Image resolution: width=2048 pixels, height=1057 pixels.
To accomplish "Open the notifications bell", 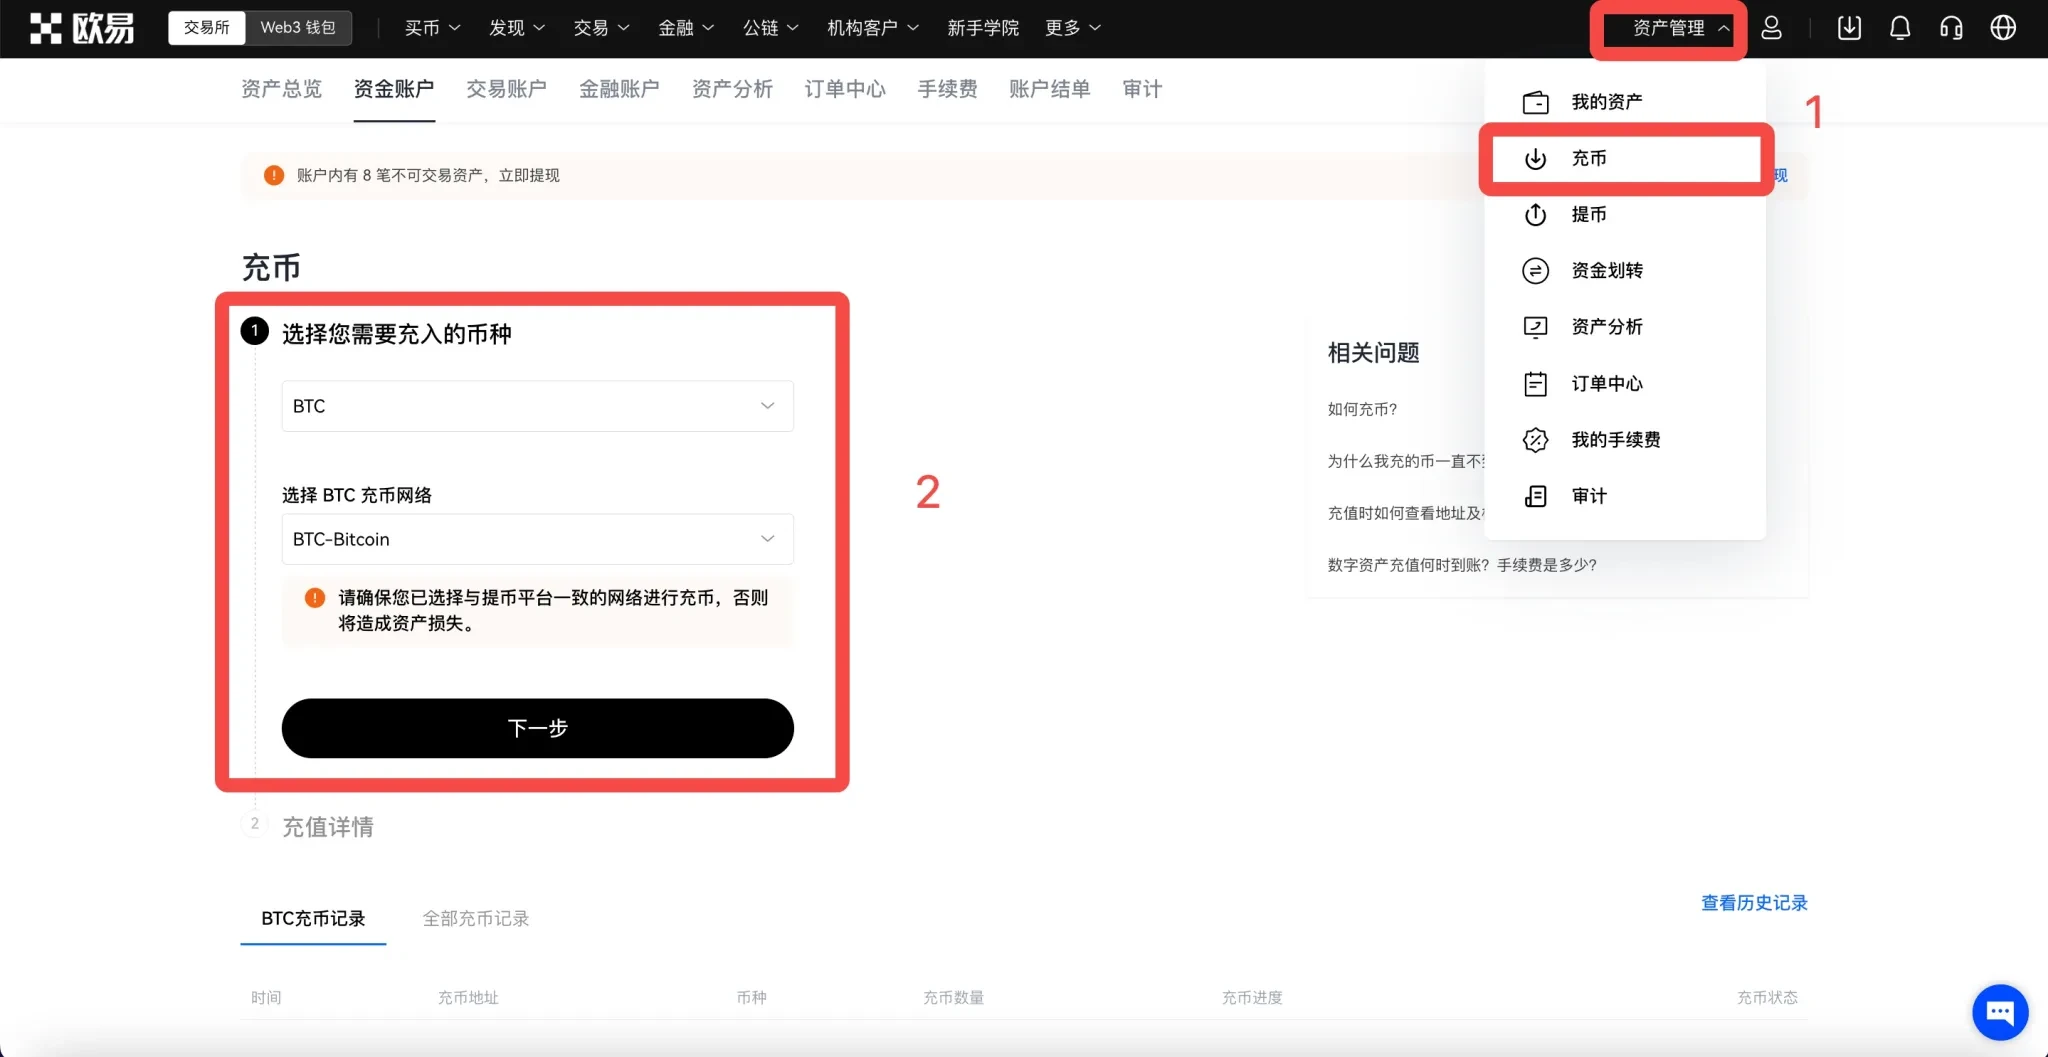I will [1898, 28].
